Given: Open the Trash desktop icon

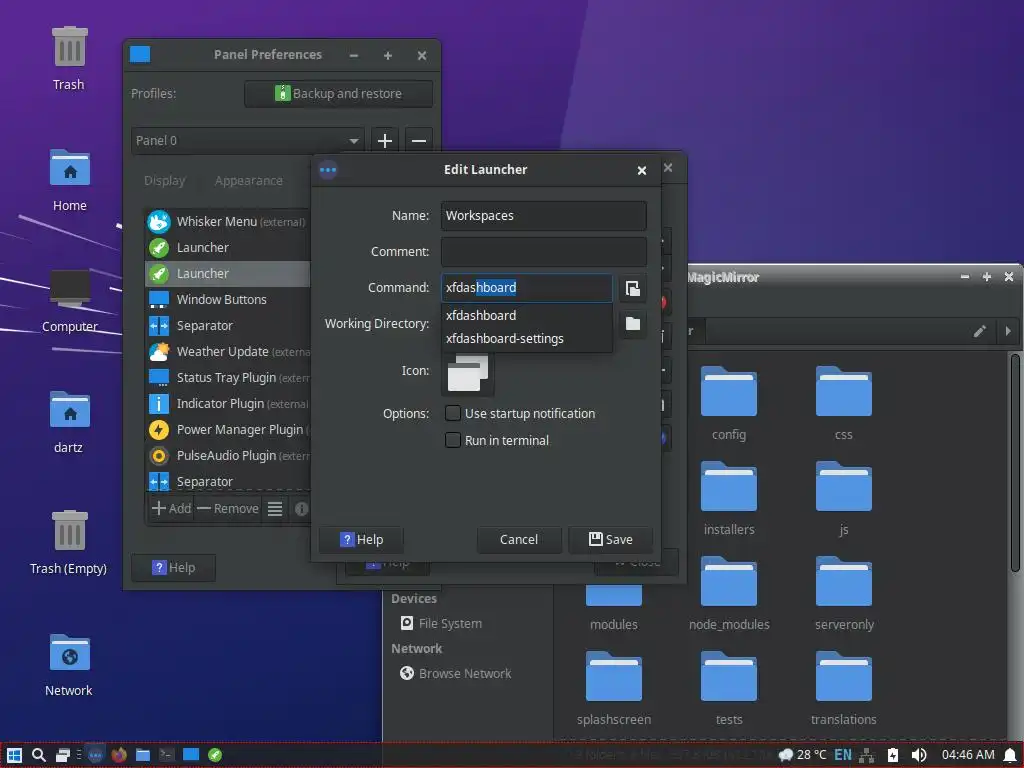Looking at the screenshot, I should coord(69,57).
